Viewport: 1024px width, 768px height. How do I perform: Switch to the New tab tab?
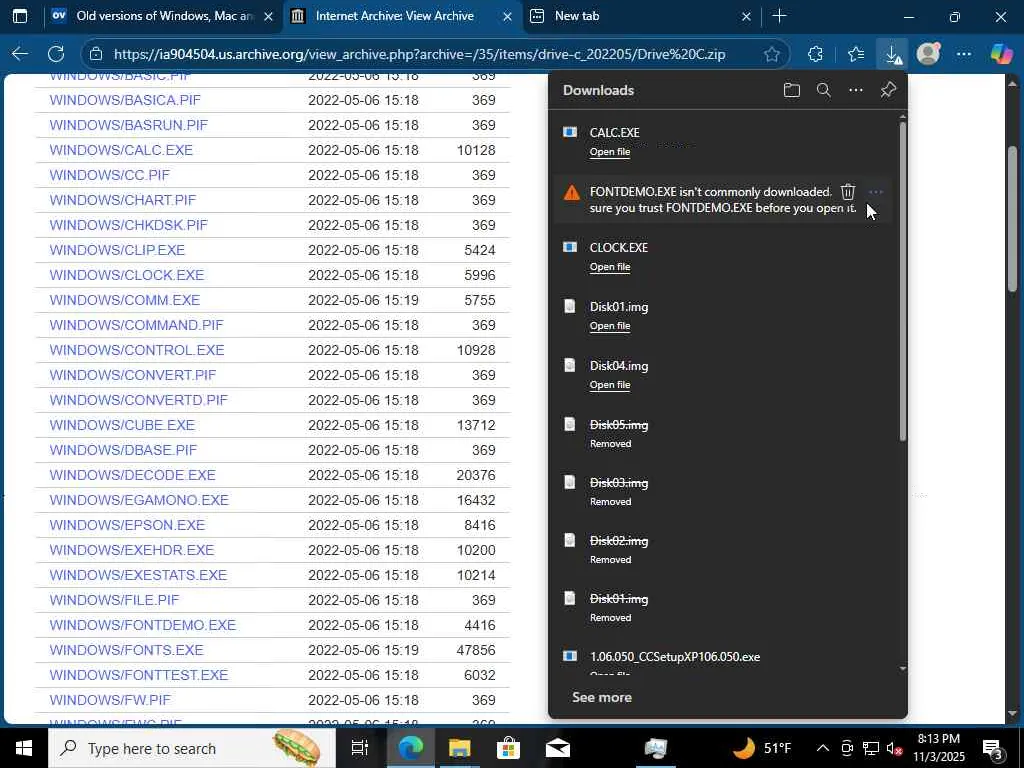click(x=642, y=16)
